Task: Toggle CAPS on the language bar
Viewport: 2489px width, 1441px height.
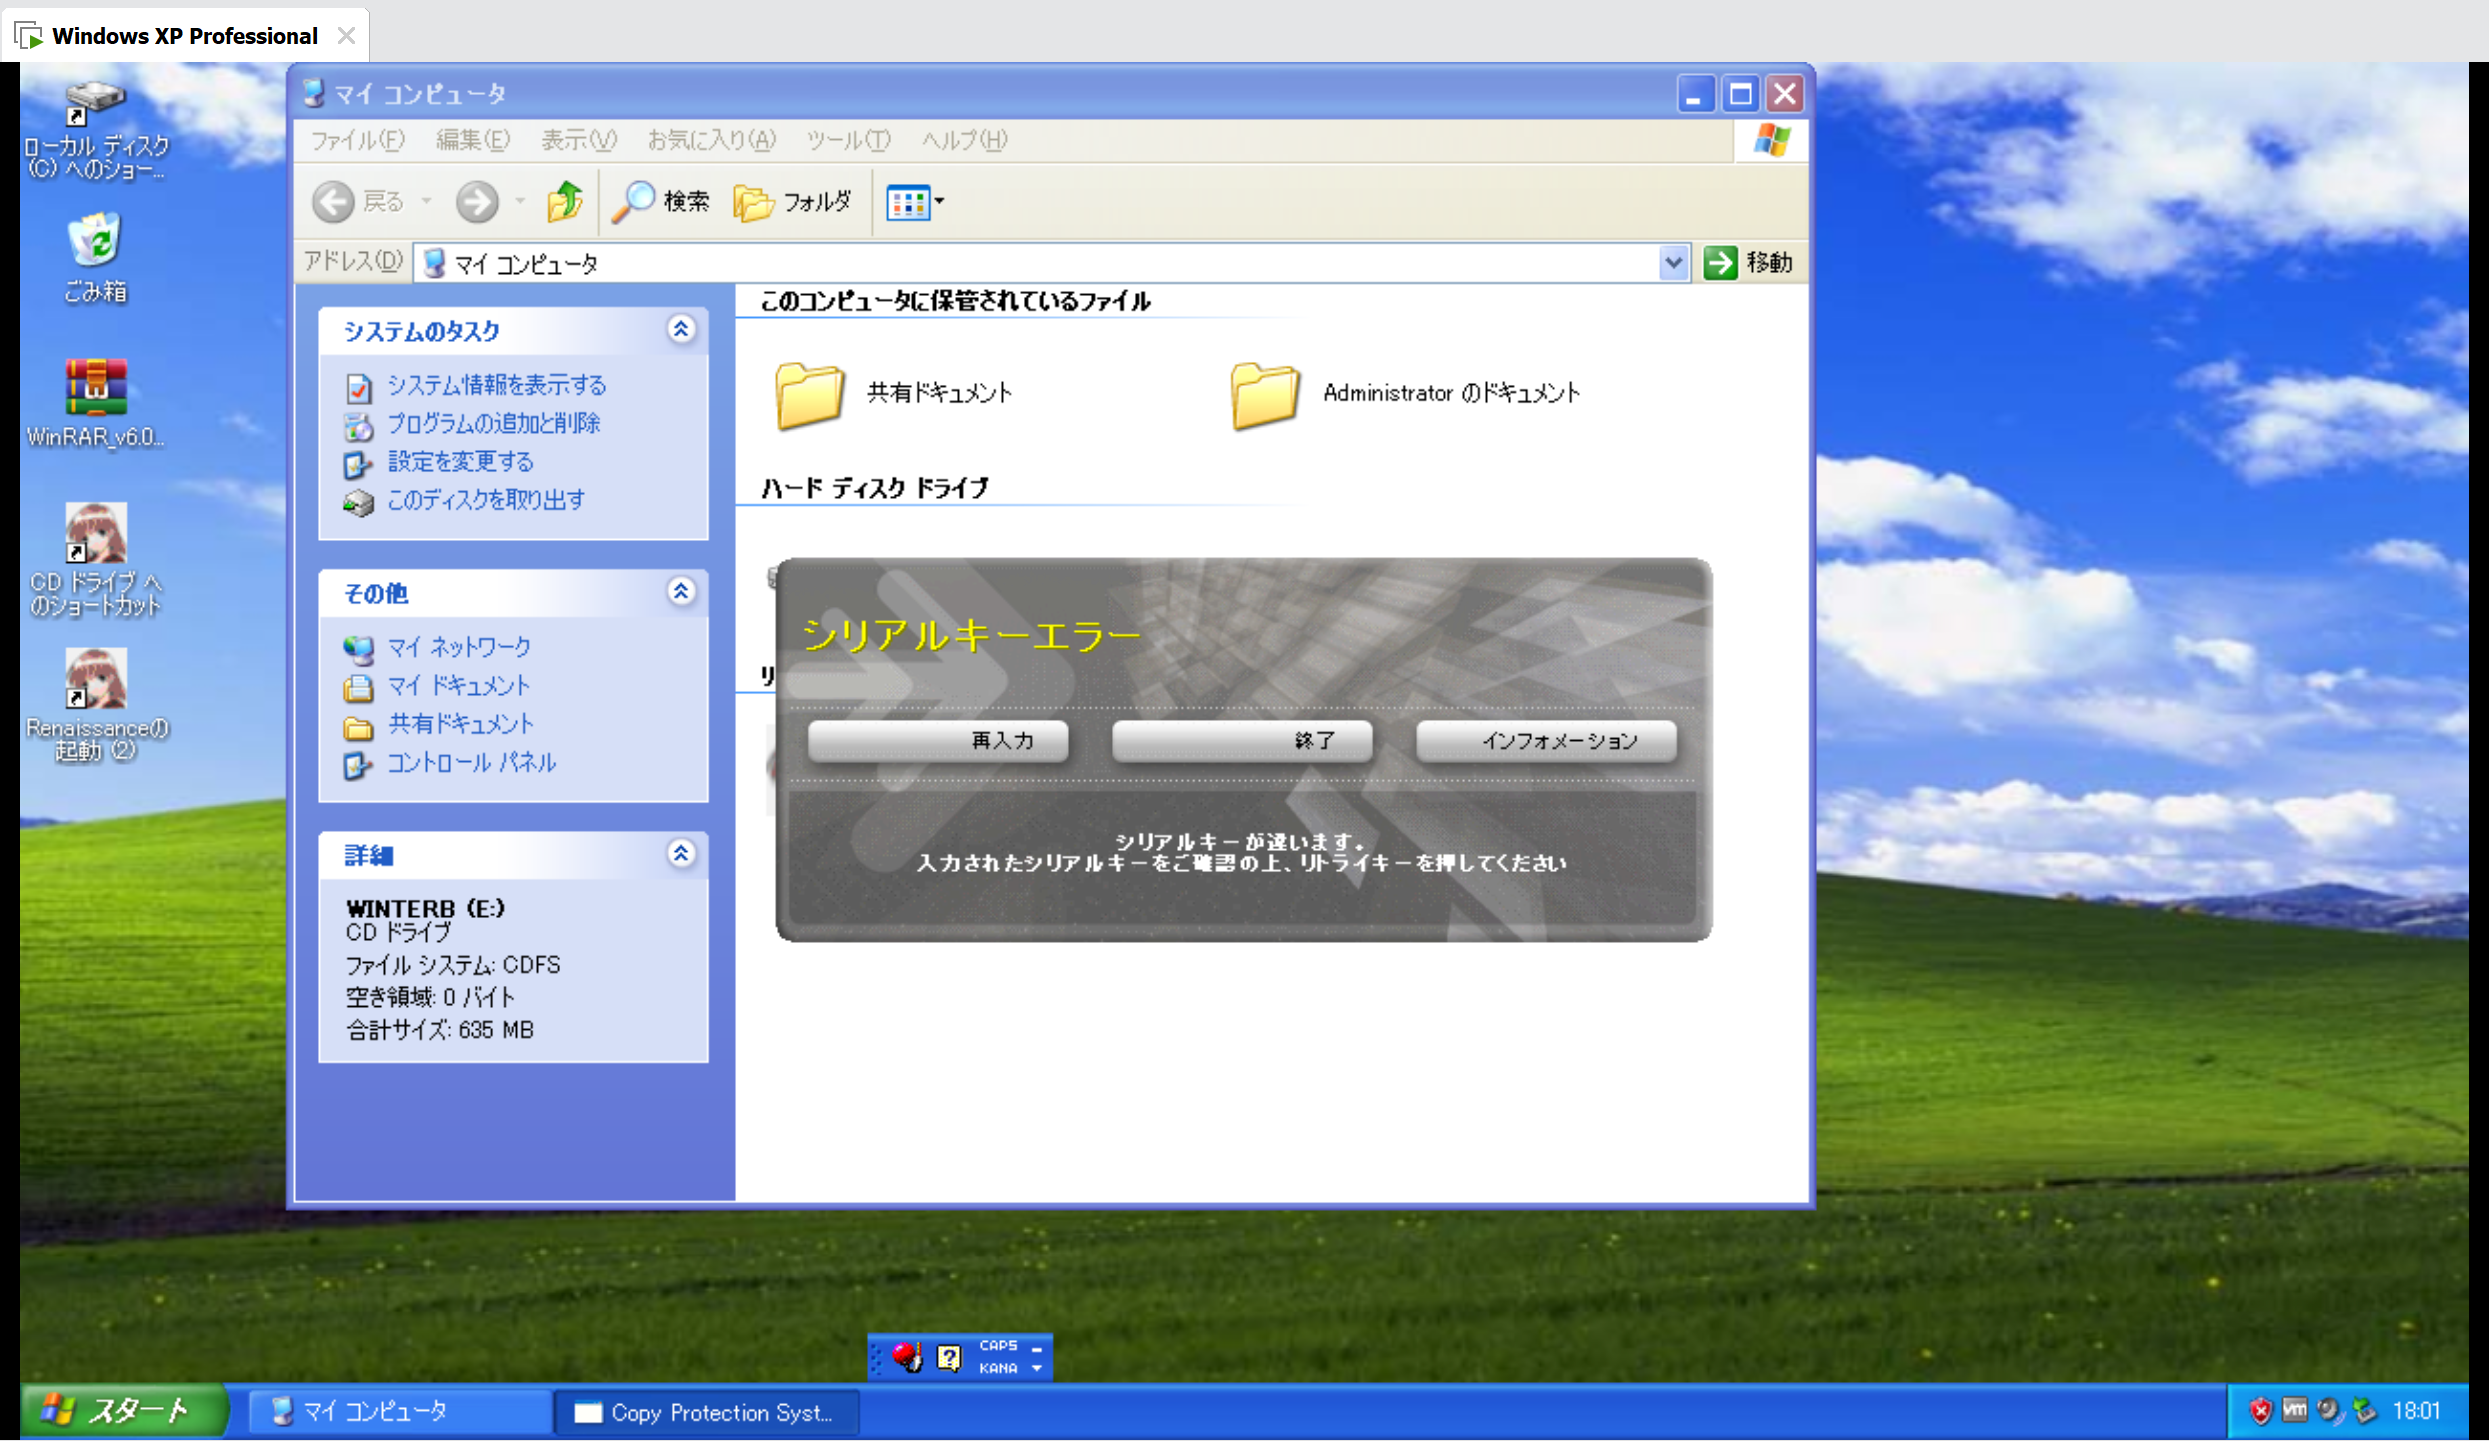Action: click(x=998, y=1345)
